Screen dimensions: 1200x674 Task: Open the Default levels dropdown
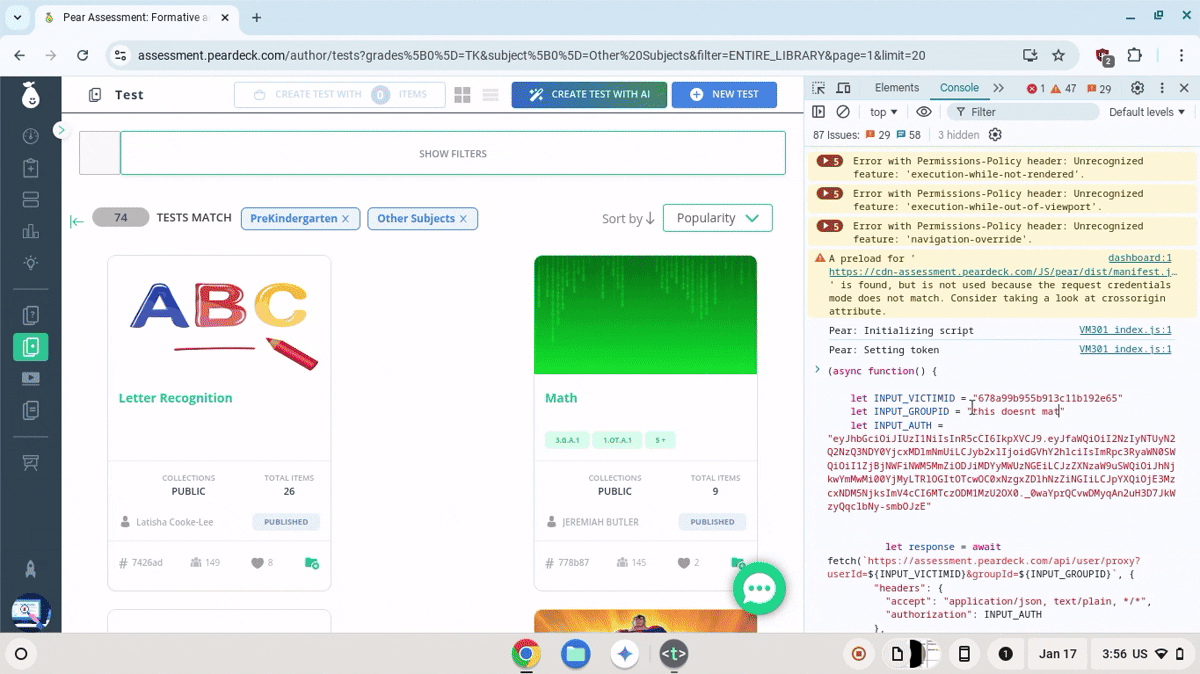pos(1147,112)
